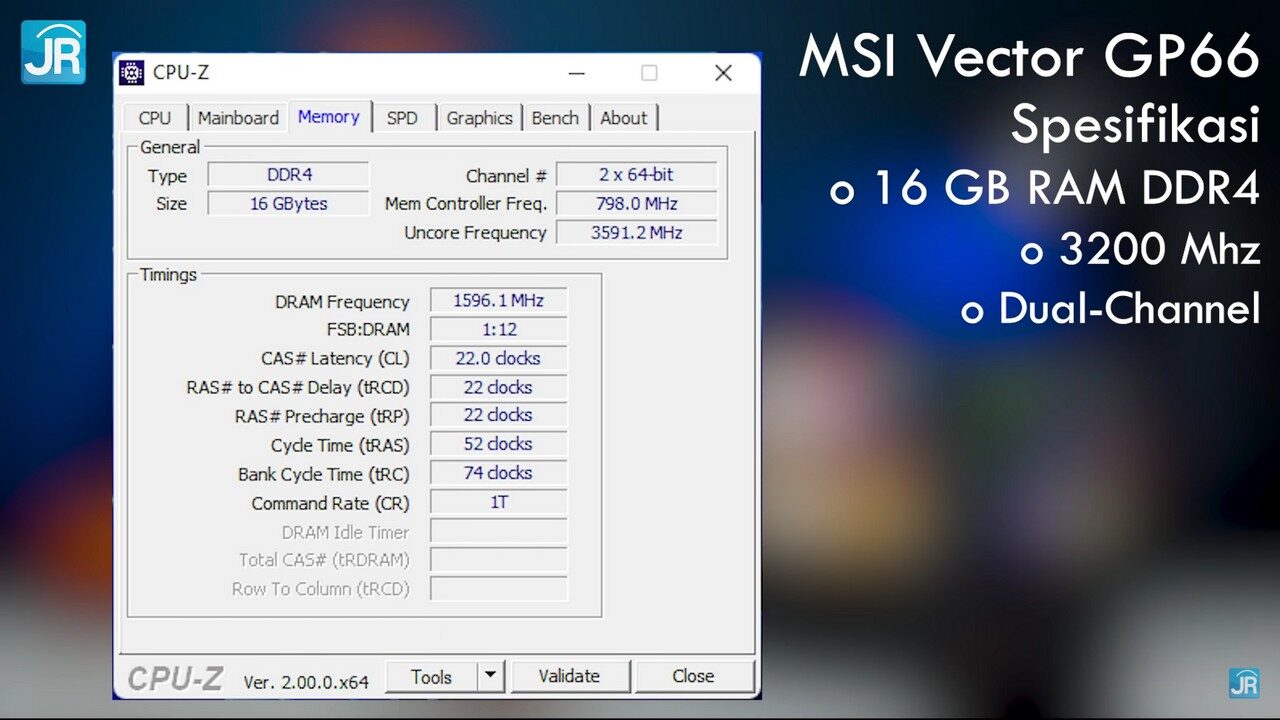
Task: Switch to the SPD tab
Action: (x=404, y=117)
